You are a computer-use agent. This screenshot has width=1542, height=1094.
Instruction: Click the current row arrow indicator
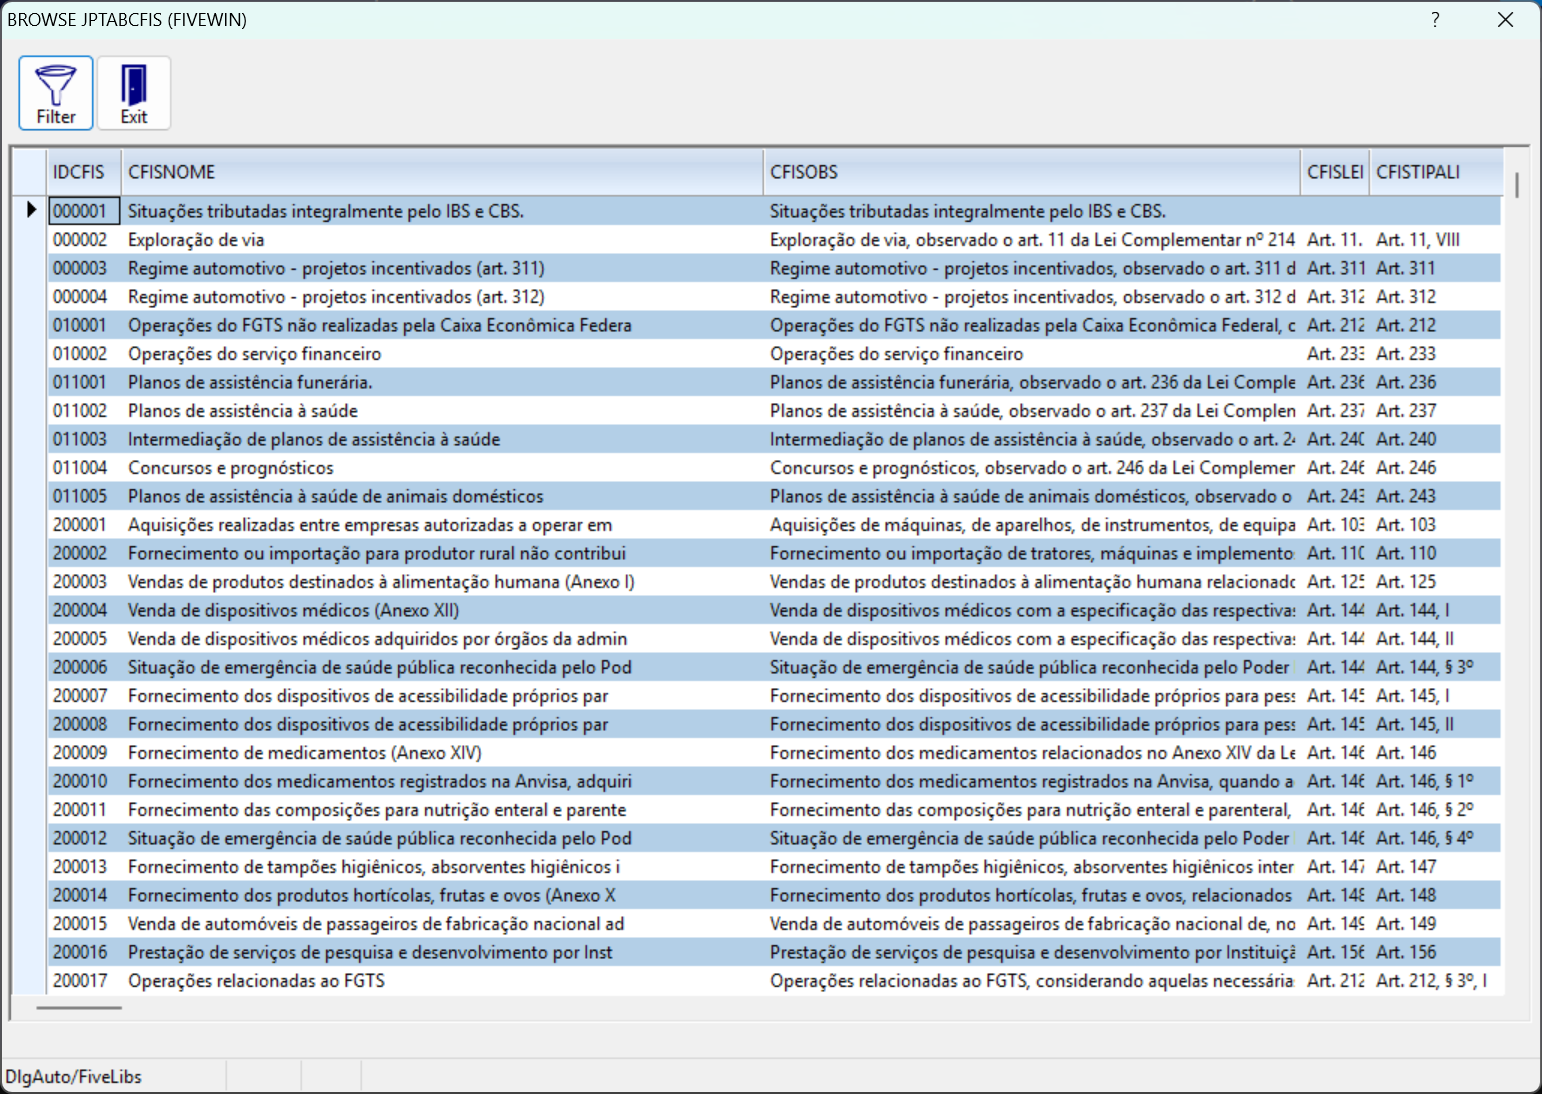(30, 210)
